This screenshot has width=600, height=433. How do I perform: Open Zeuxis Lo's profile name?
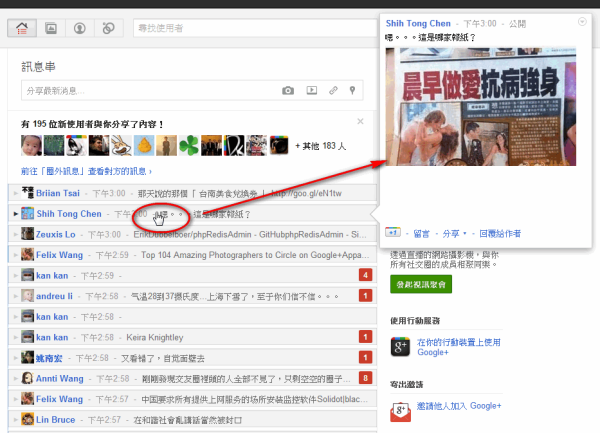coord(55,234)
